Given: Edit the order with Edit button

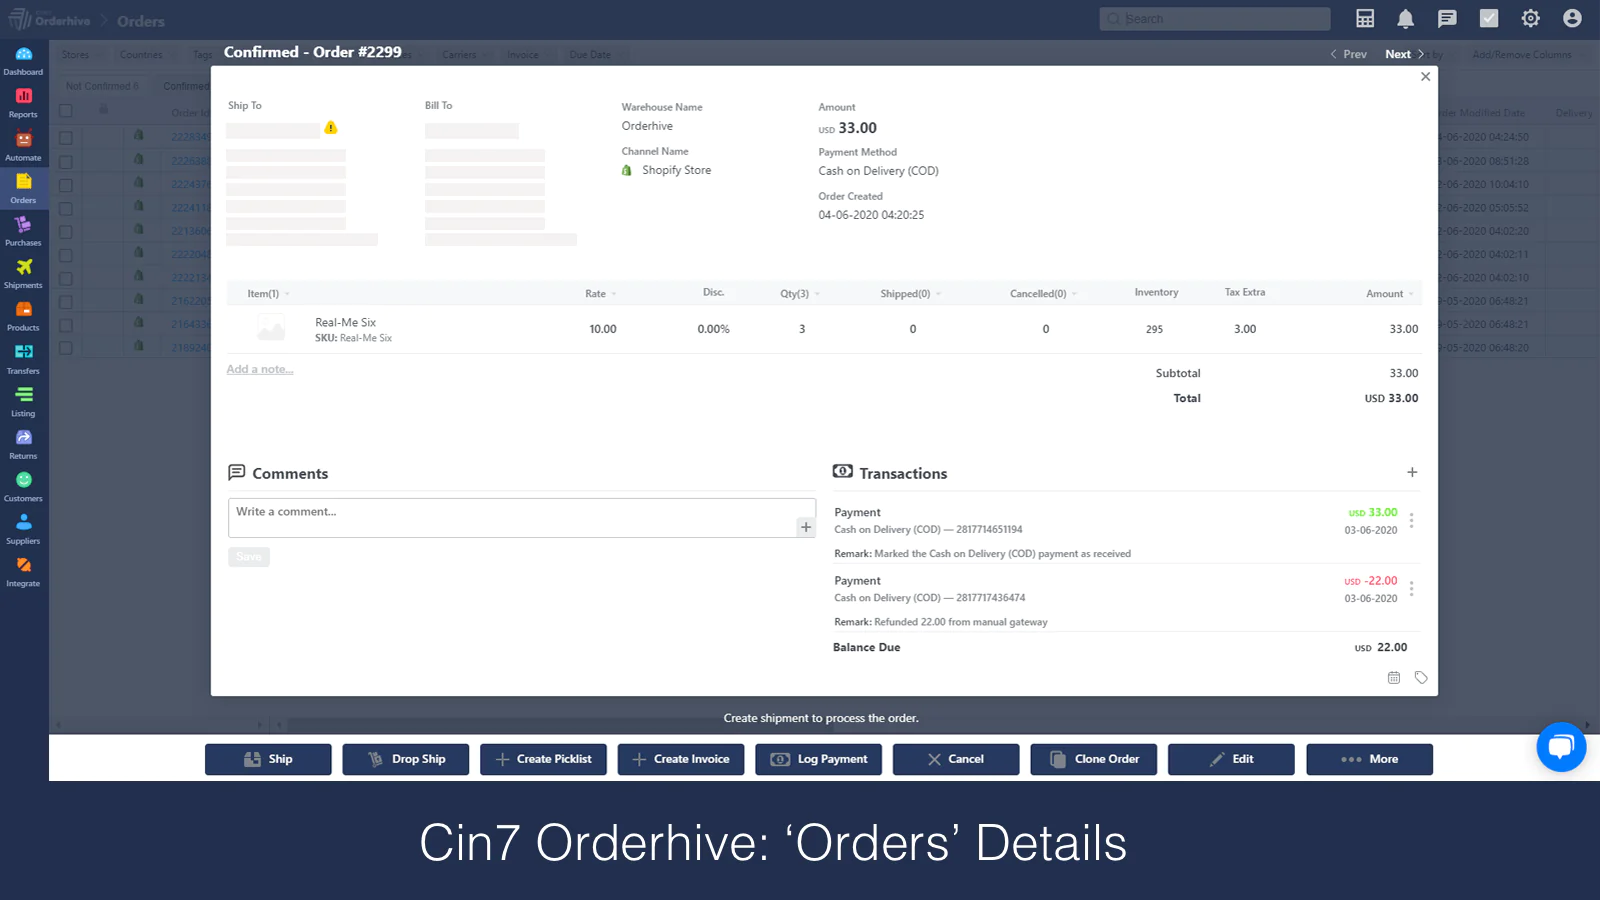Looking at the screenshot, I should point(1231,759).
